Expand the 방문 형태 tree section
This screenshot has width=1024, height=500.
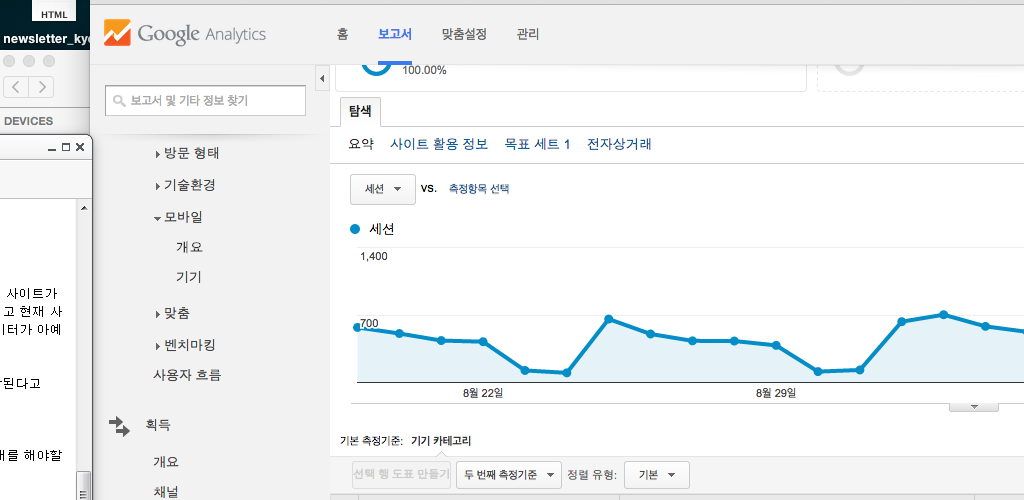[158, 154]
